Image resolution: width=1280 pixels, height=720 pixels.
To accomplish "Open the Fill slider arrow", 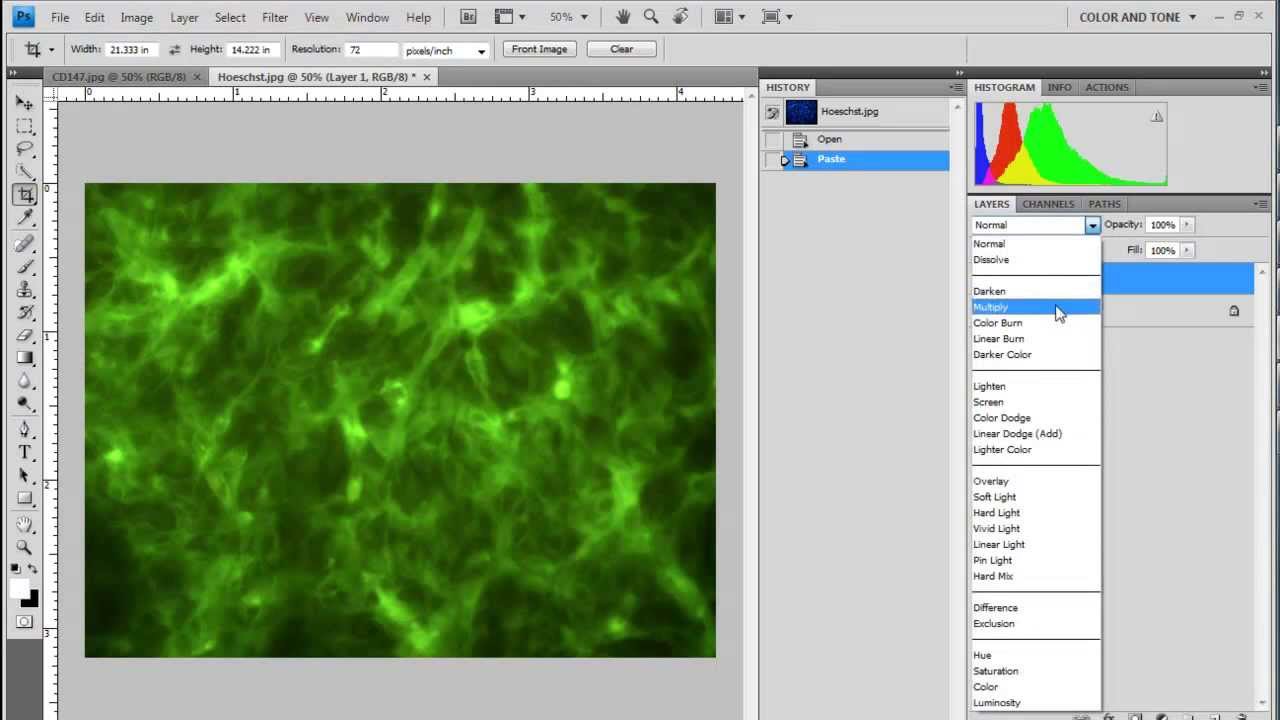I will (x=1187, y=250).
